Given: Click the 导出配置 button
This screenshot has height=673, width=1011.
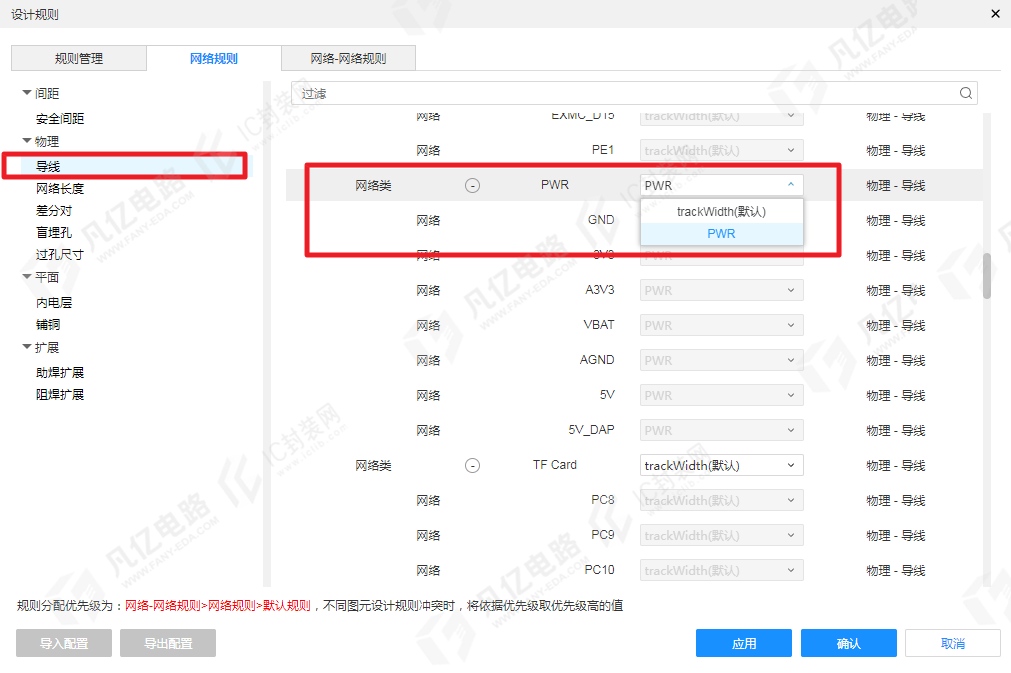Looking at the screenshot, I should (168, 643).
